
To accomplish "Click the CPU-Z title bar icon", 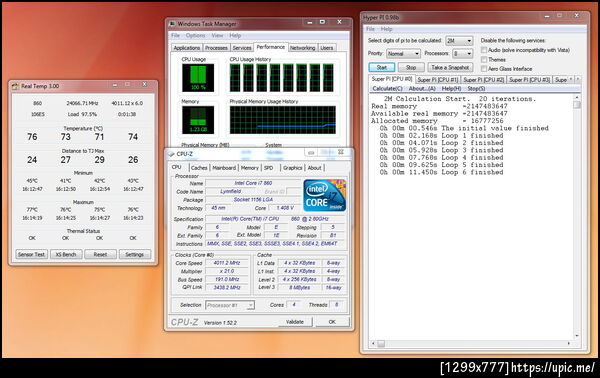I will 171,154.
